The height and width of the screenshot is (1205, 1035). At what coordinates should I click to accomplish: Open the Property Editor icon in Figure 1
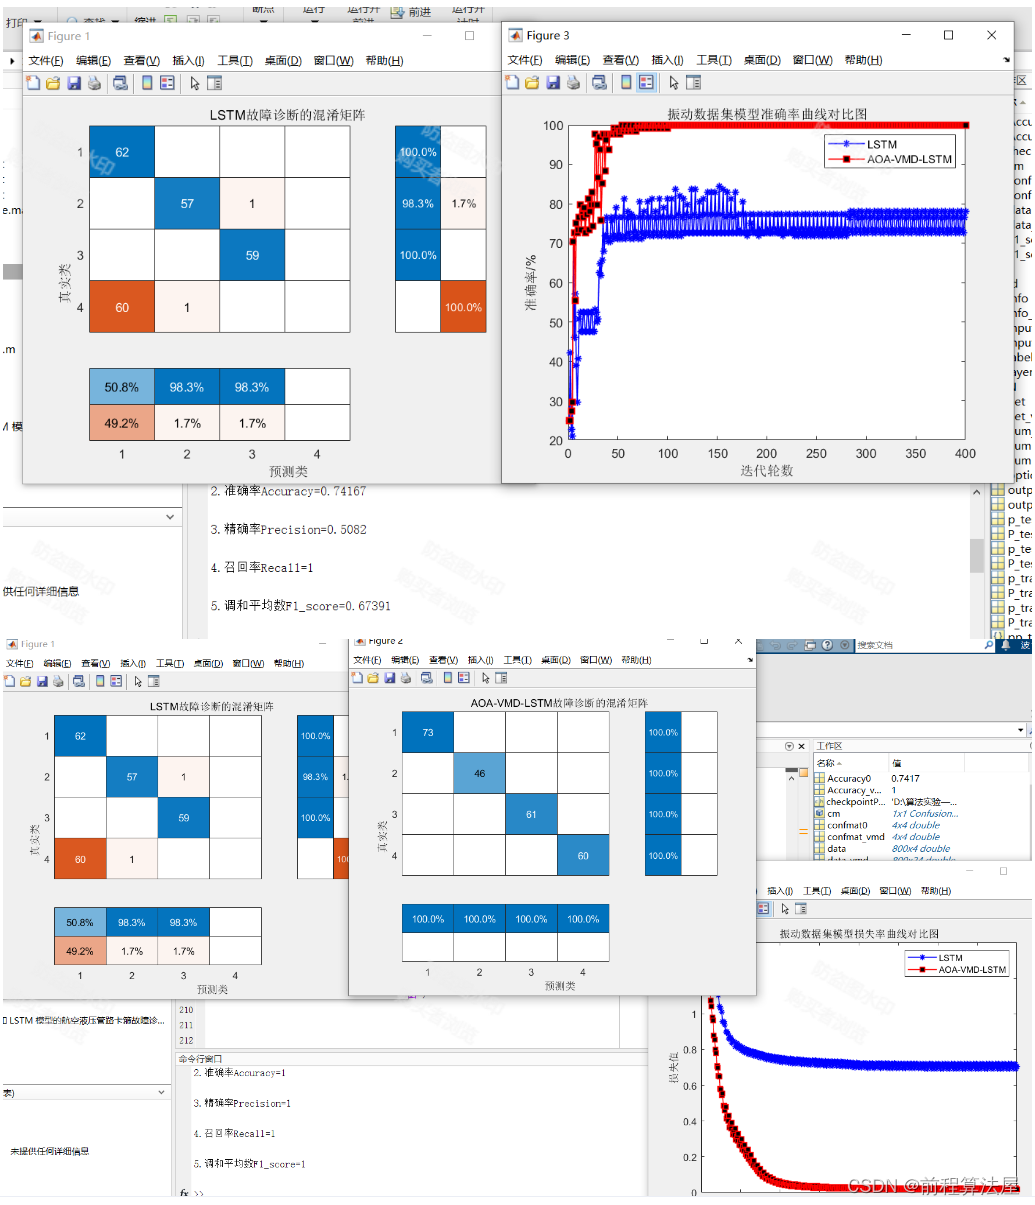click(x=215, y=84)
